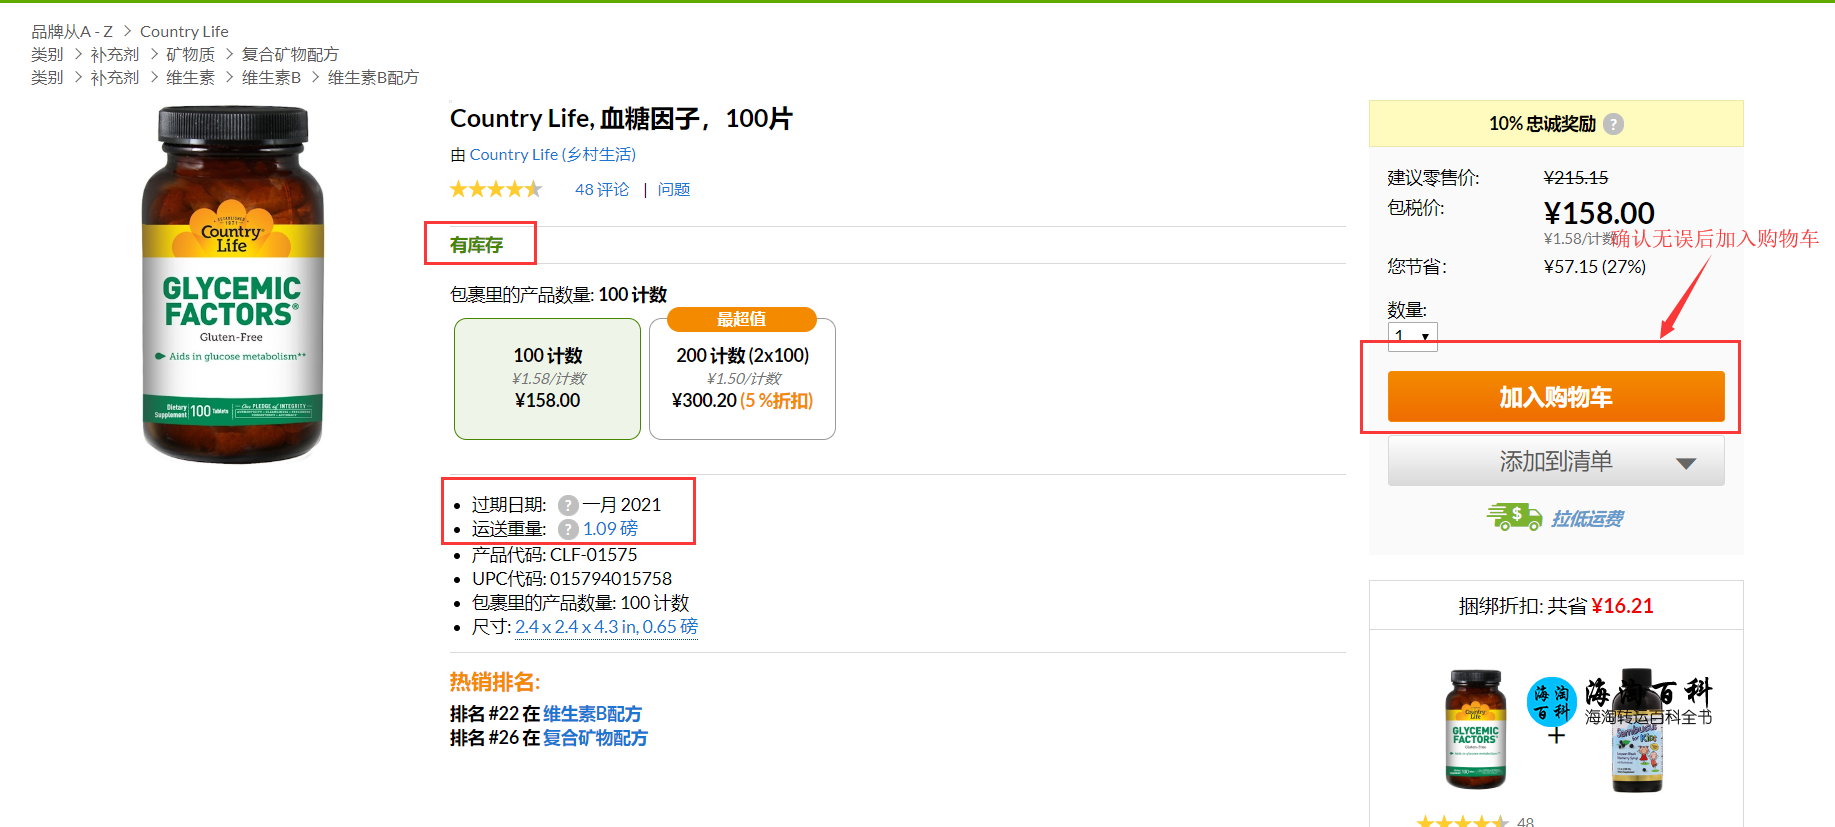Go to 品牌从A - Z breadcrumb
The image size is (1835, 827).
coord(72,32)
